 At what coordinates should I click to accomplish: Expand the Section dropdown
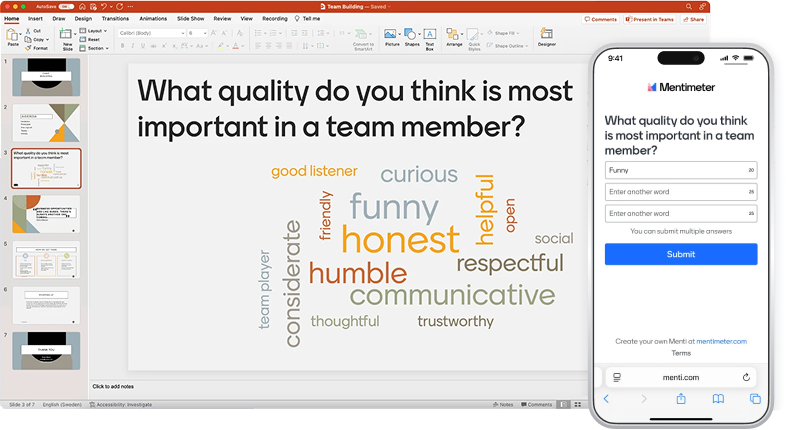(x=97, y=47)
